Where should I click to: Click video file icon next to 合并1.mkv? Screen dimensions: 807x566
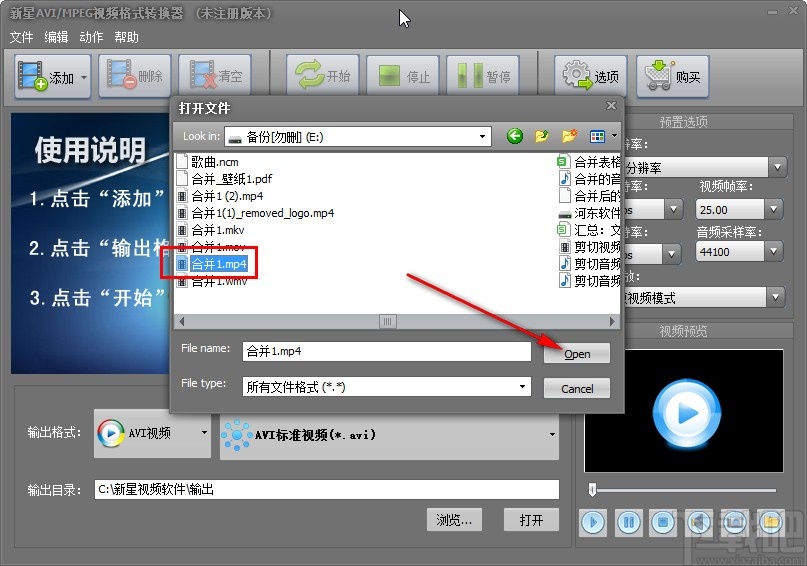182,230
